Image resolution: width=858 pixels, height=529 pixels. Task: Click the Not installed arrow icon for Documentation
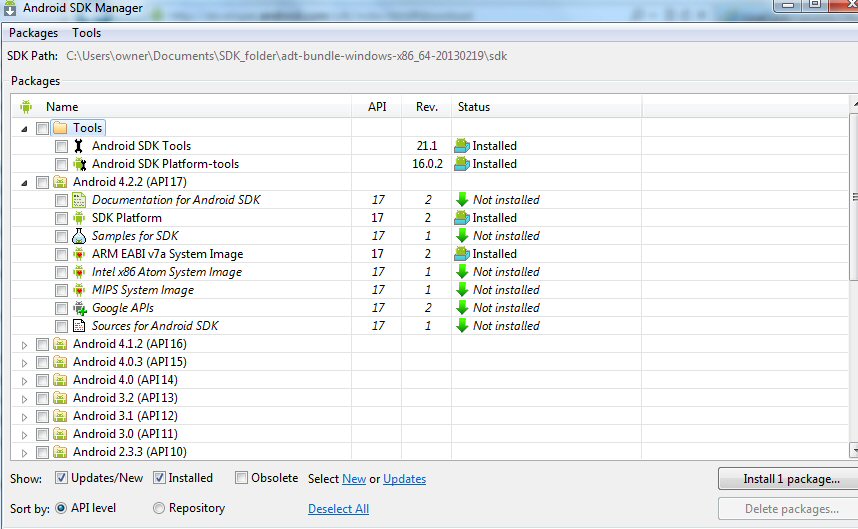462,200
